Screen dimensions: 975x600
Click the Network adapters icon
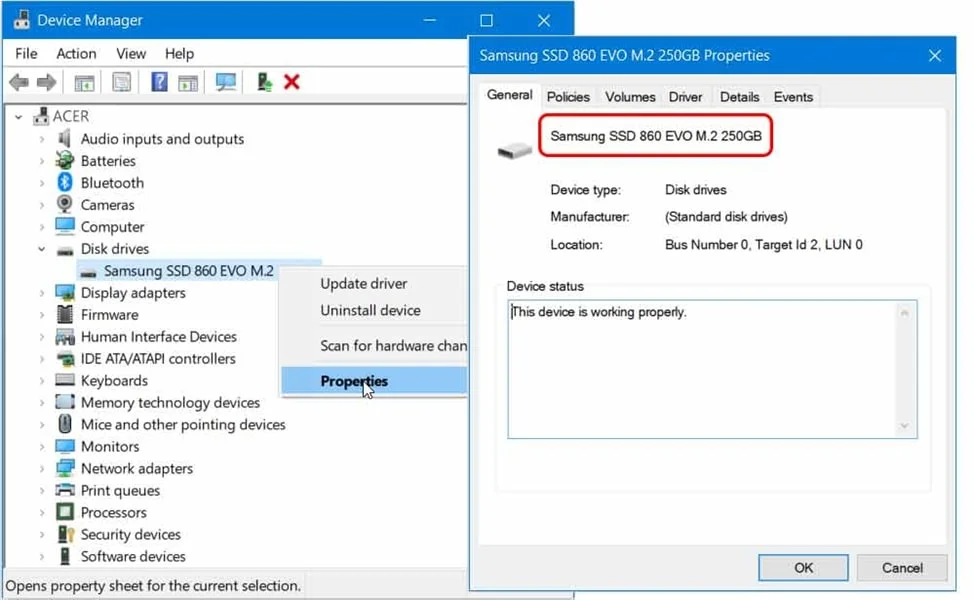click(65, 468)
